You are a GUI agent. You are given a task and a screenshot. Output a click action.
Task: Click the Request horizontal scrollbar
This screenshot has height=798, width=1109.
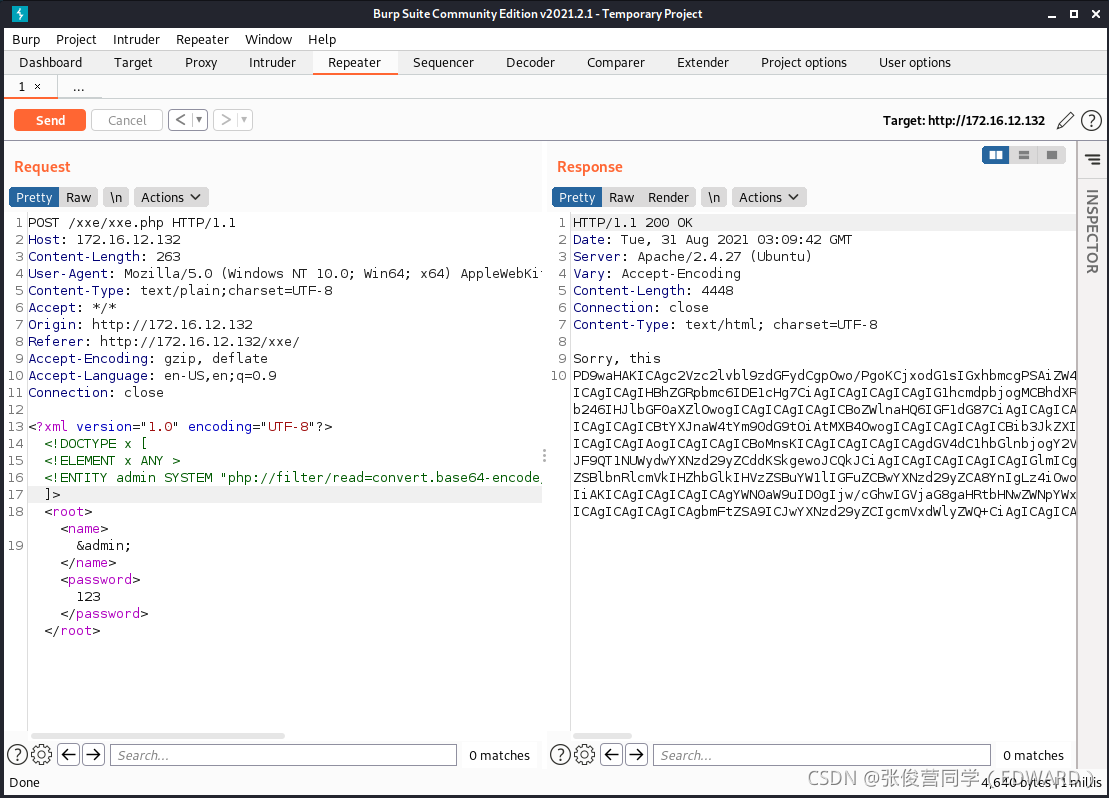pyautogui.click(x=158, y=736)
